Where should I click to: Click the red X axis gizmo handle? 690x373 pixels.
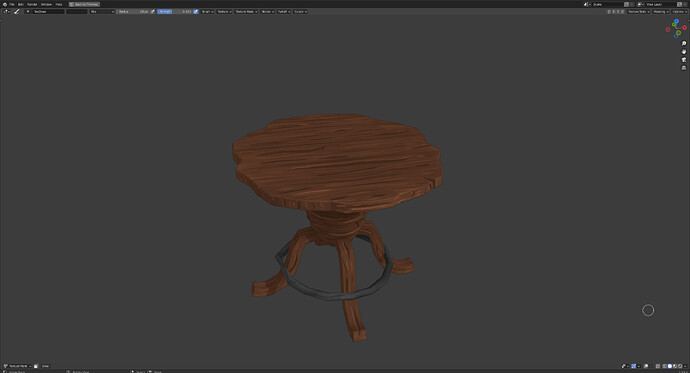(x=684, y=28)
